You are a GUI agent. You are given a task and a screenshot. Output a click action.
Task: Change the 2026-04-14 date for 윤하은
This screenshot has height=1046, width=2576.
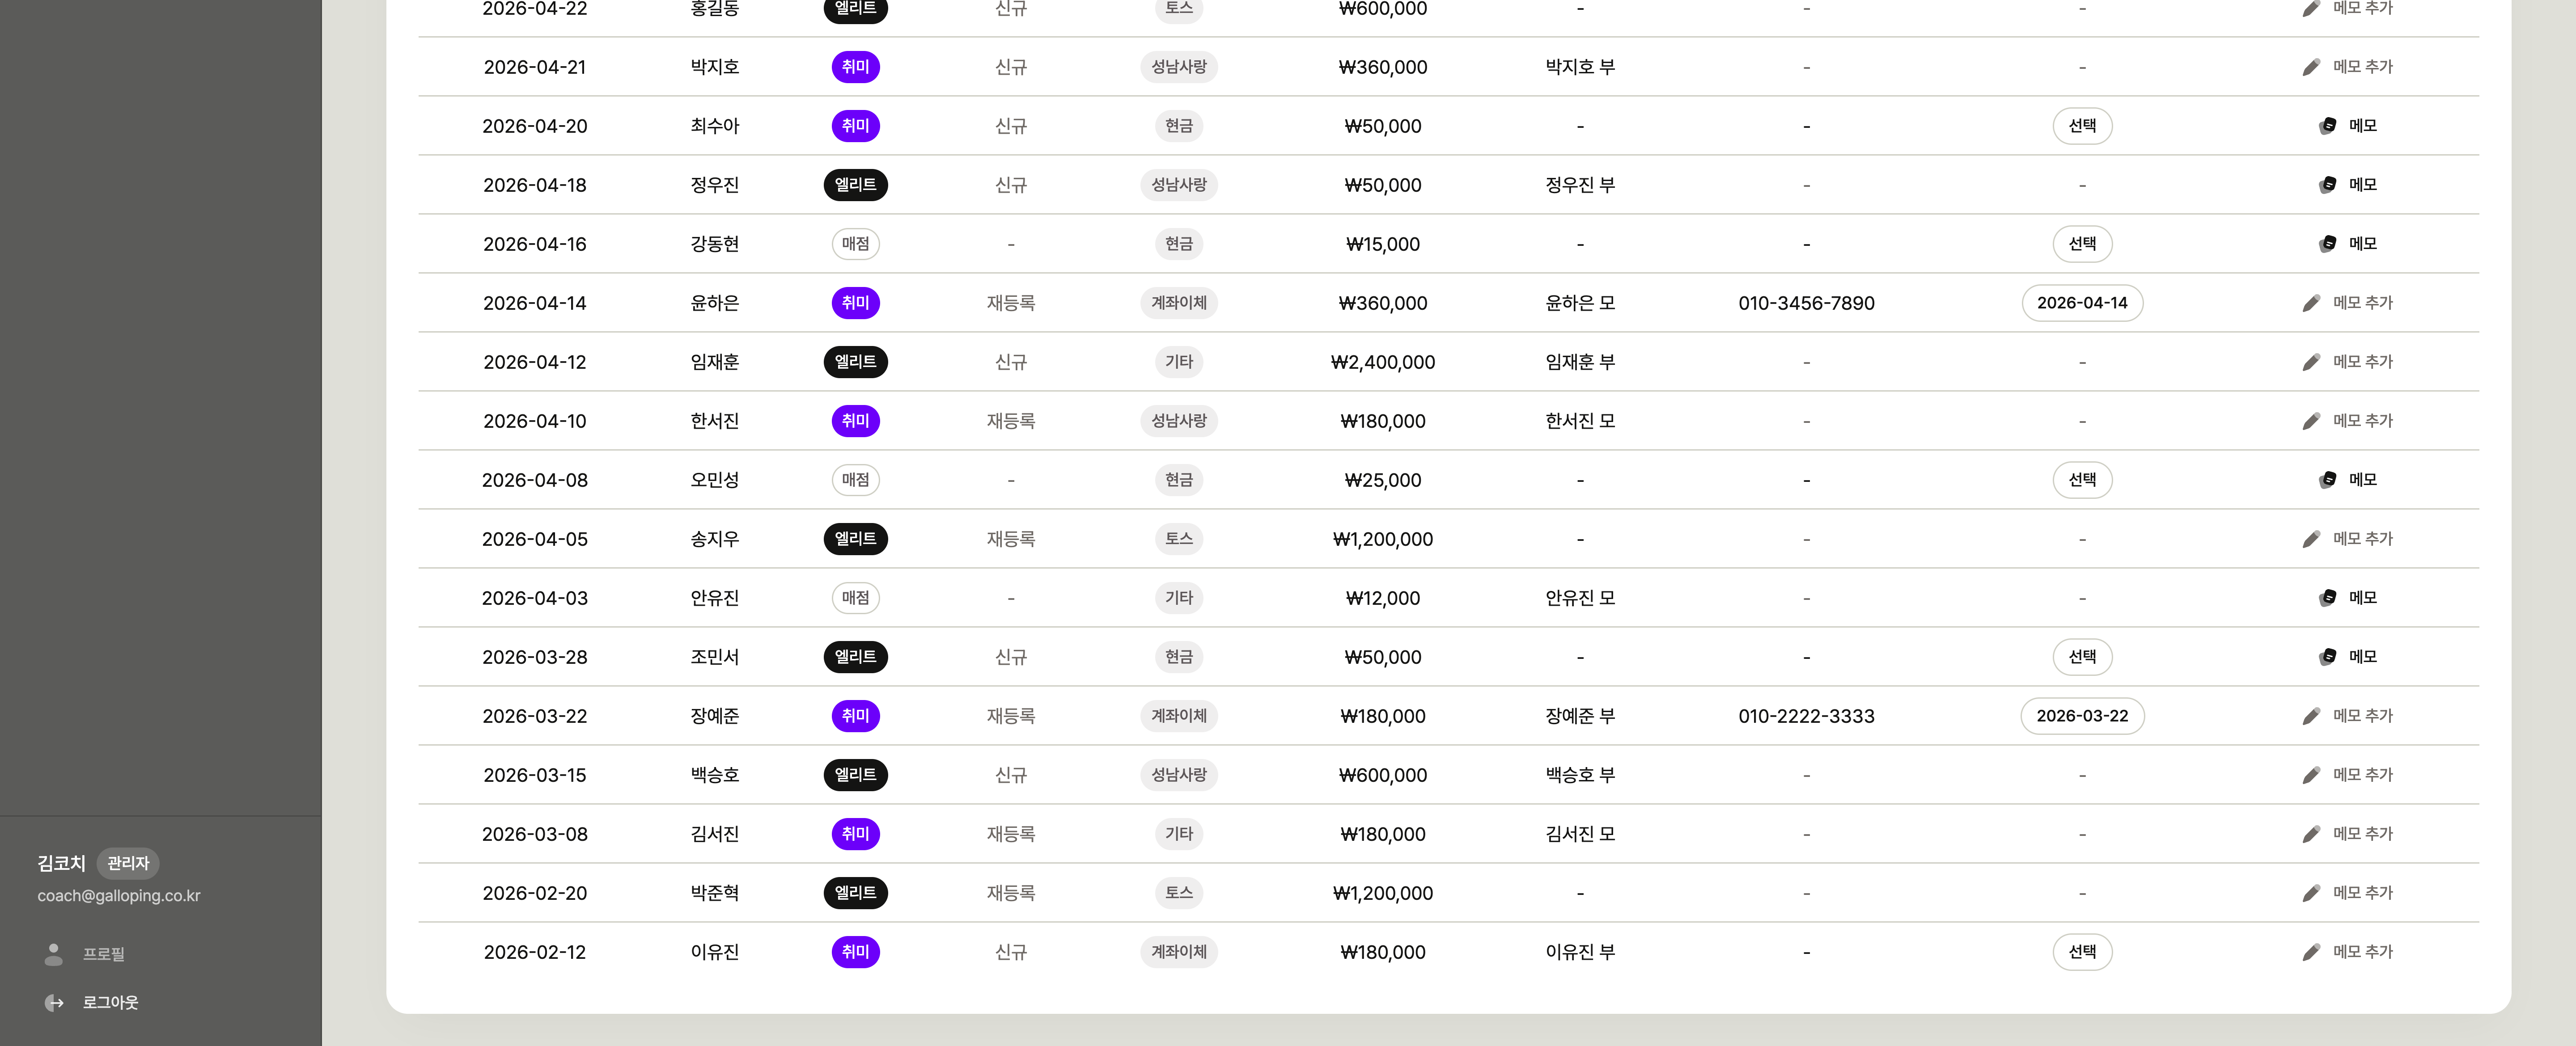coord(2082,303)
